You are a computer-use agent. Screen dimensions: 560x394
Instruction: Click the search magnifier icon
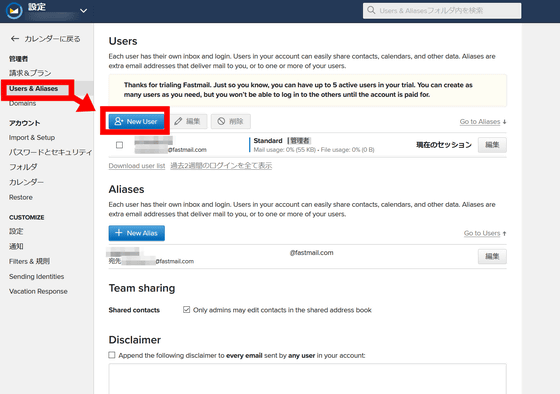[371, 10]
